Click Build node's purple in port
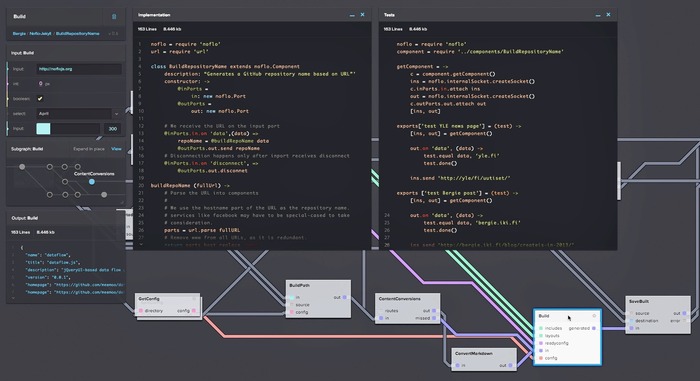 click(x=541, y=351)
